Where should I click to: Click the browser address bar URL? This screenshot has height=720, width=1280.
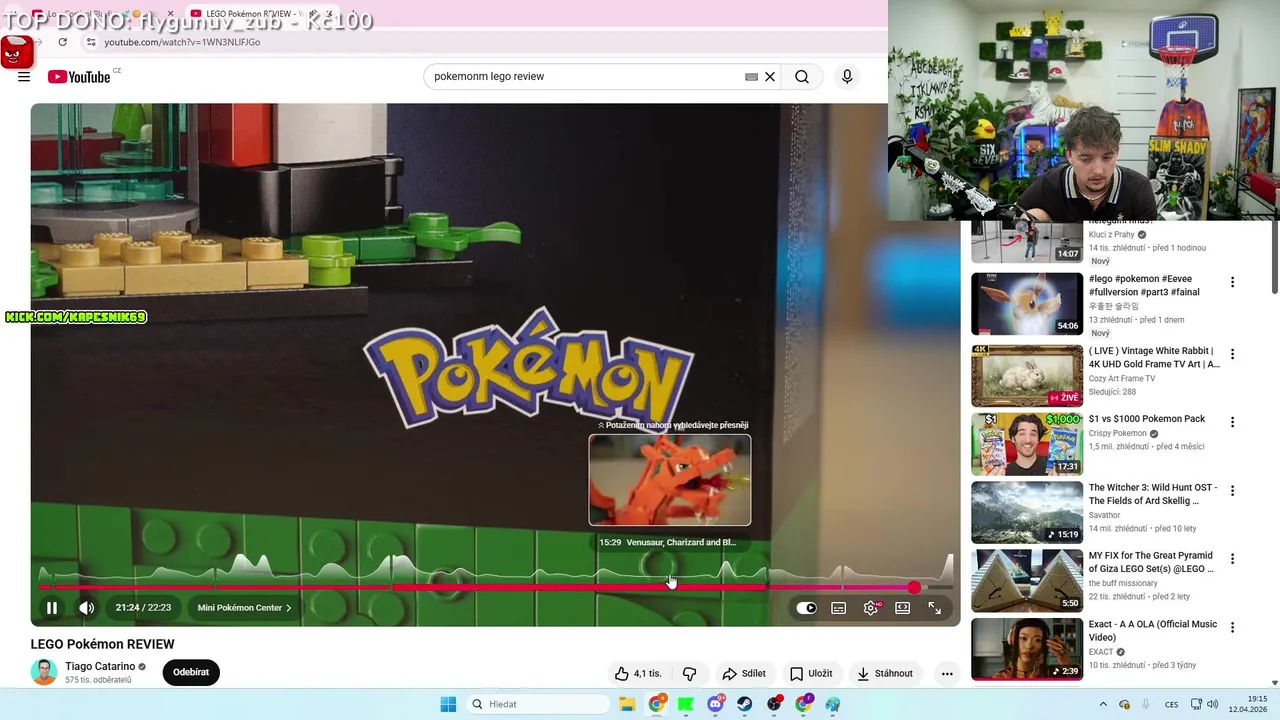(182, 42)
